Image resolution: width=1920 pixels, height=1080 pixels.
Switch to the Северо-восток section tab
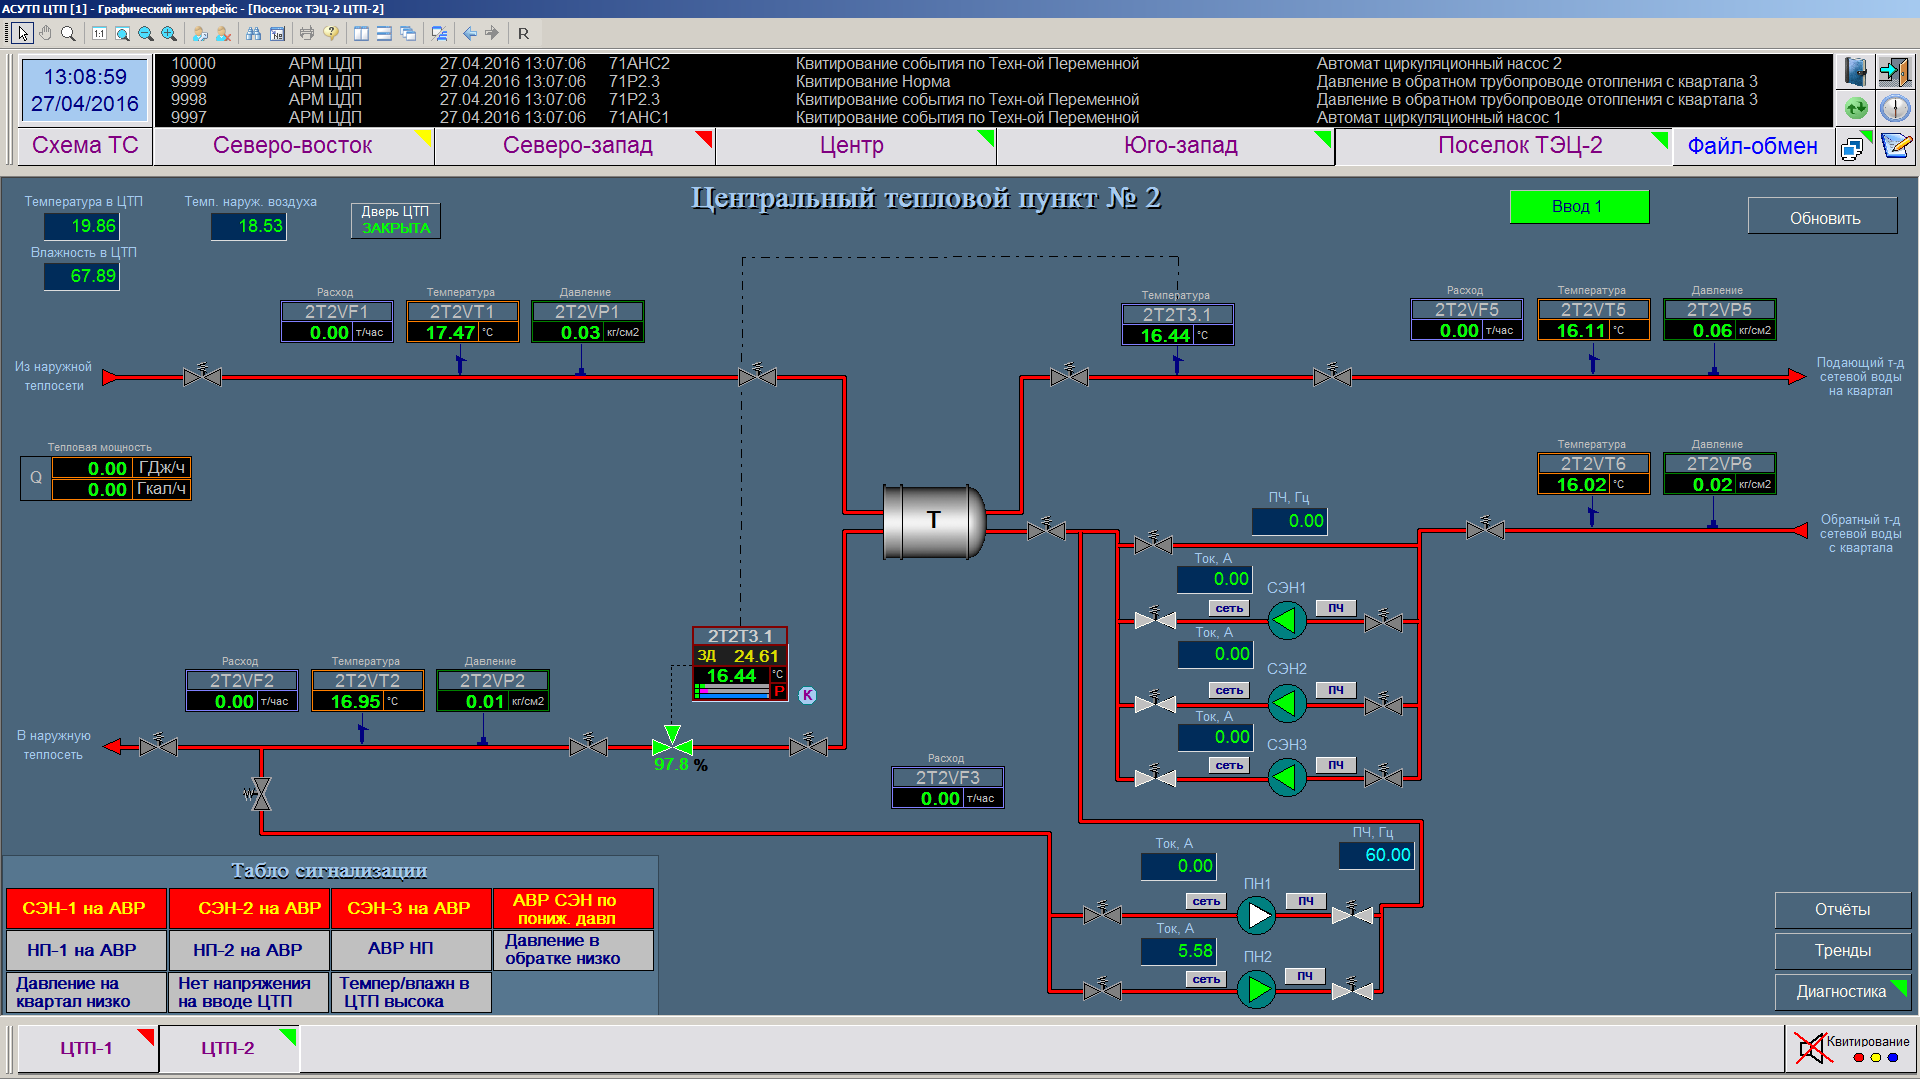(x=292, y=146)
